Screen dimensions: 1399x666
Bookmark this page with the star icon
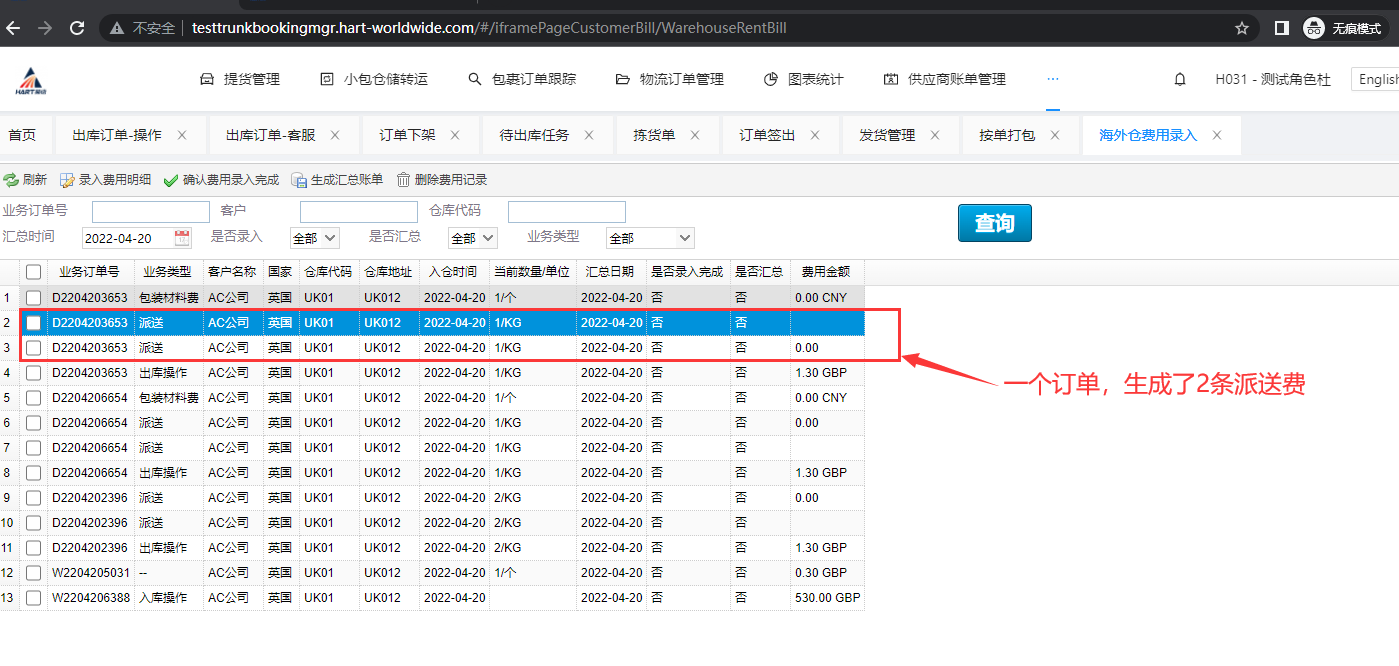pyautogui.click(x=1242, y=28)
